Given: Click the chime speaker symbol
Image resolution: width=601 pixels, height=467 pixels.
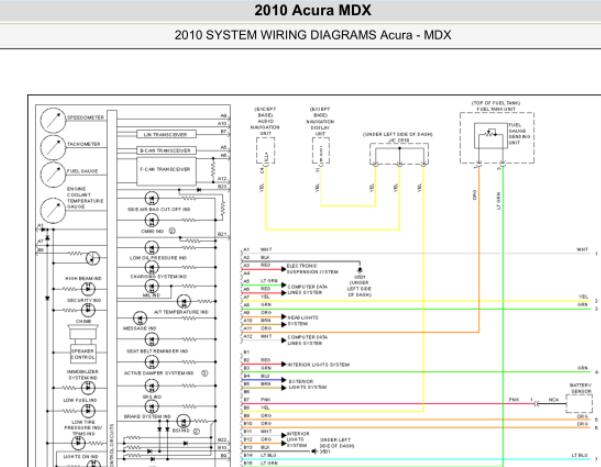Looking at the screenshot, I should click(83, 331).
